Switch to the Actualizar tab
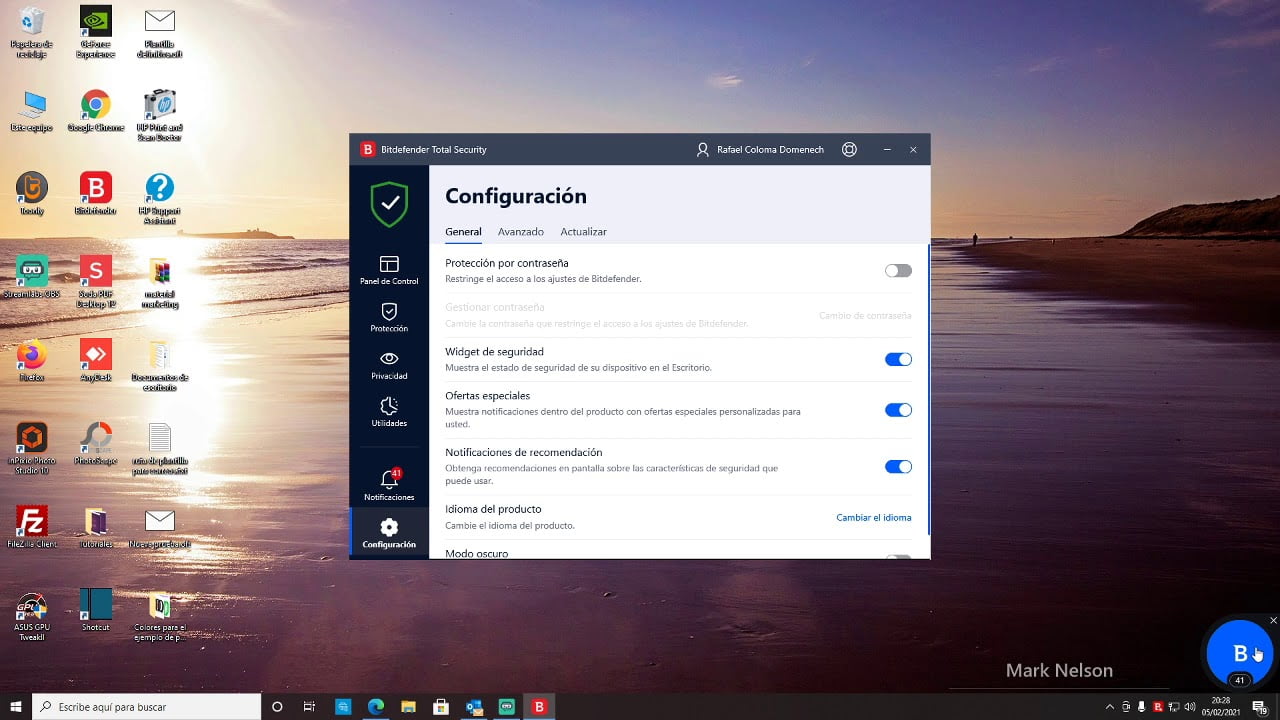 coord(584,232)
